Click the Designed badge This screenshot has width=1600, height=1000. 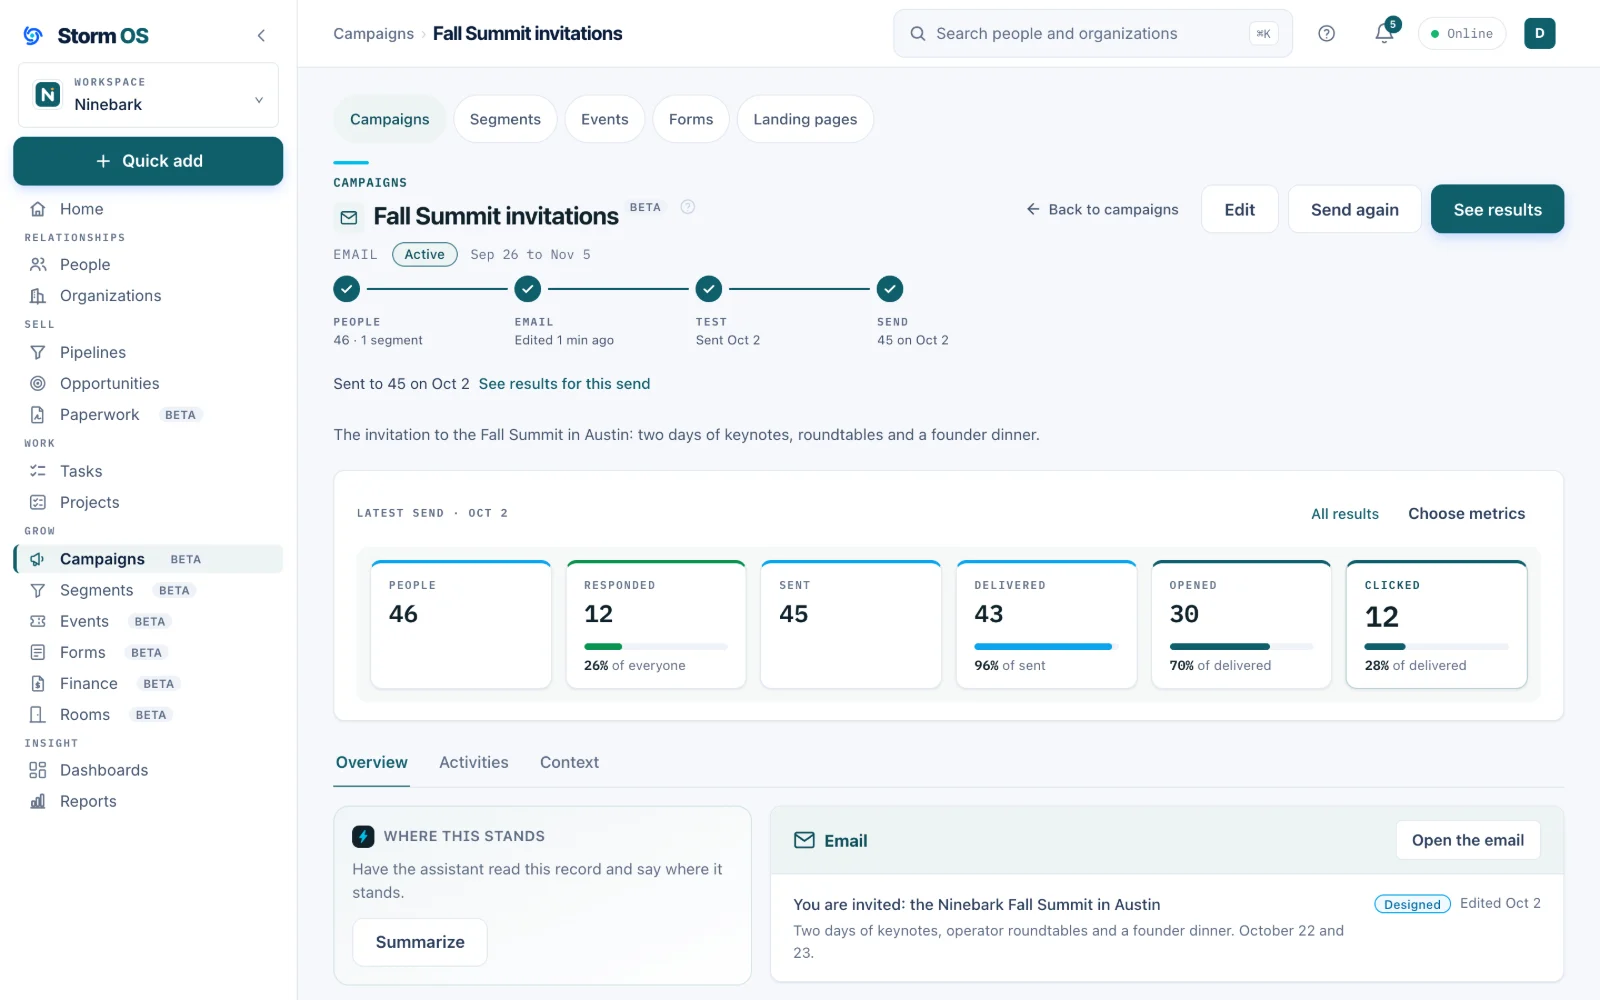pyautogui.click(x=1412, y=904)
